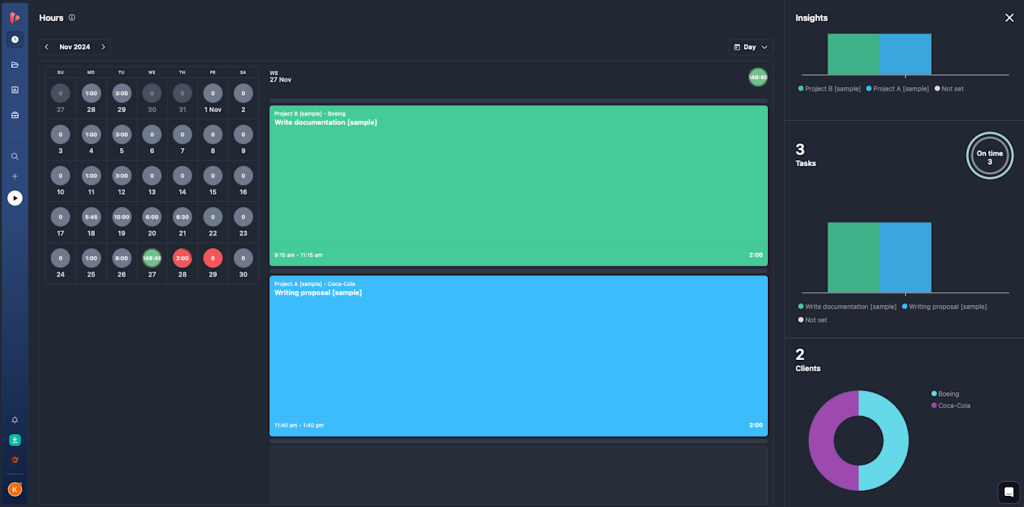Open the Nov 2024 month label
Image resolution: width=1024 pixels, height=507 pixels.
(x=74, y=47)
